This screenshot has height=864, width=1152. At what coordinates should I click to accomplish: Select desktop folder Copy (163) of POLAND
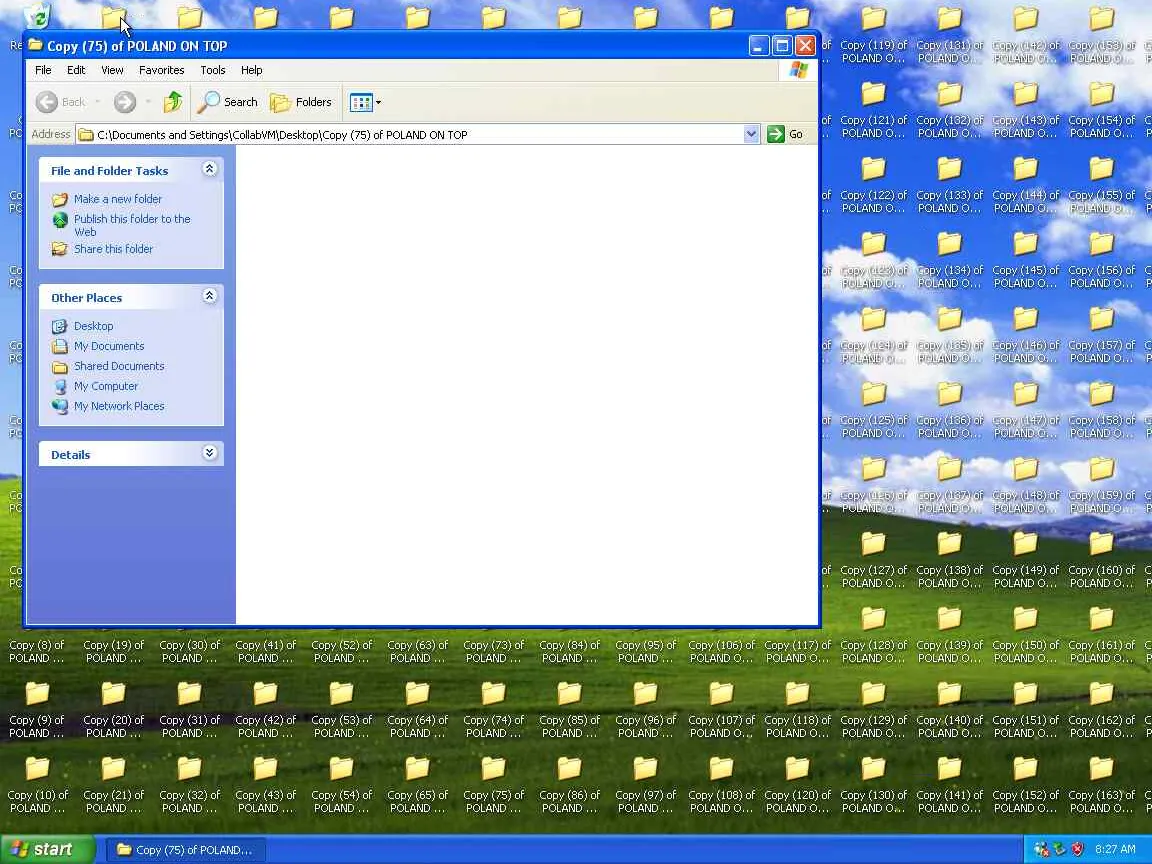(x=1101, y=785)
